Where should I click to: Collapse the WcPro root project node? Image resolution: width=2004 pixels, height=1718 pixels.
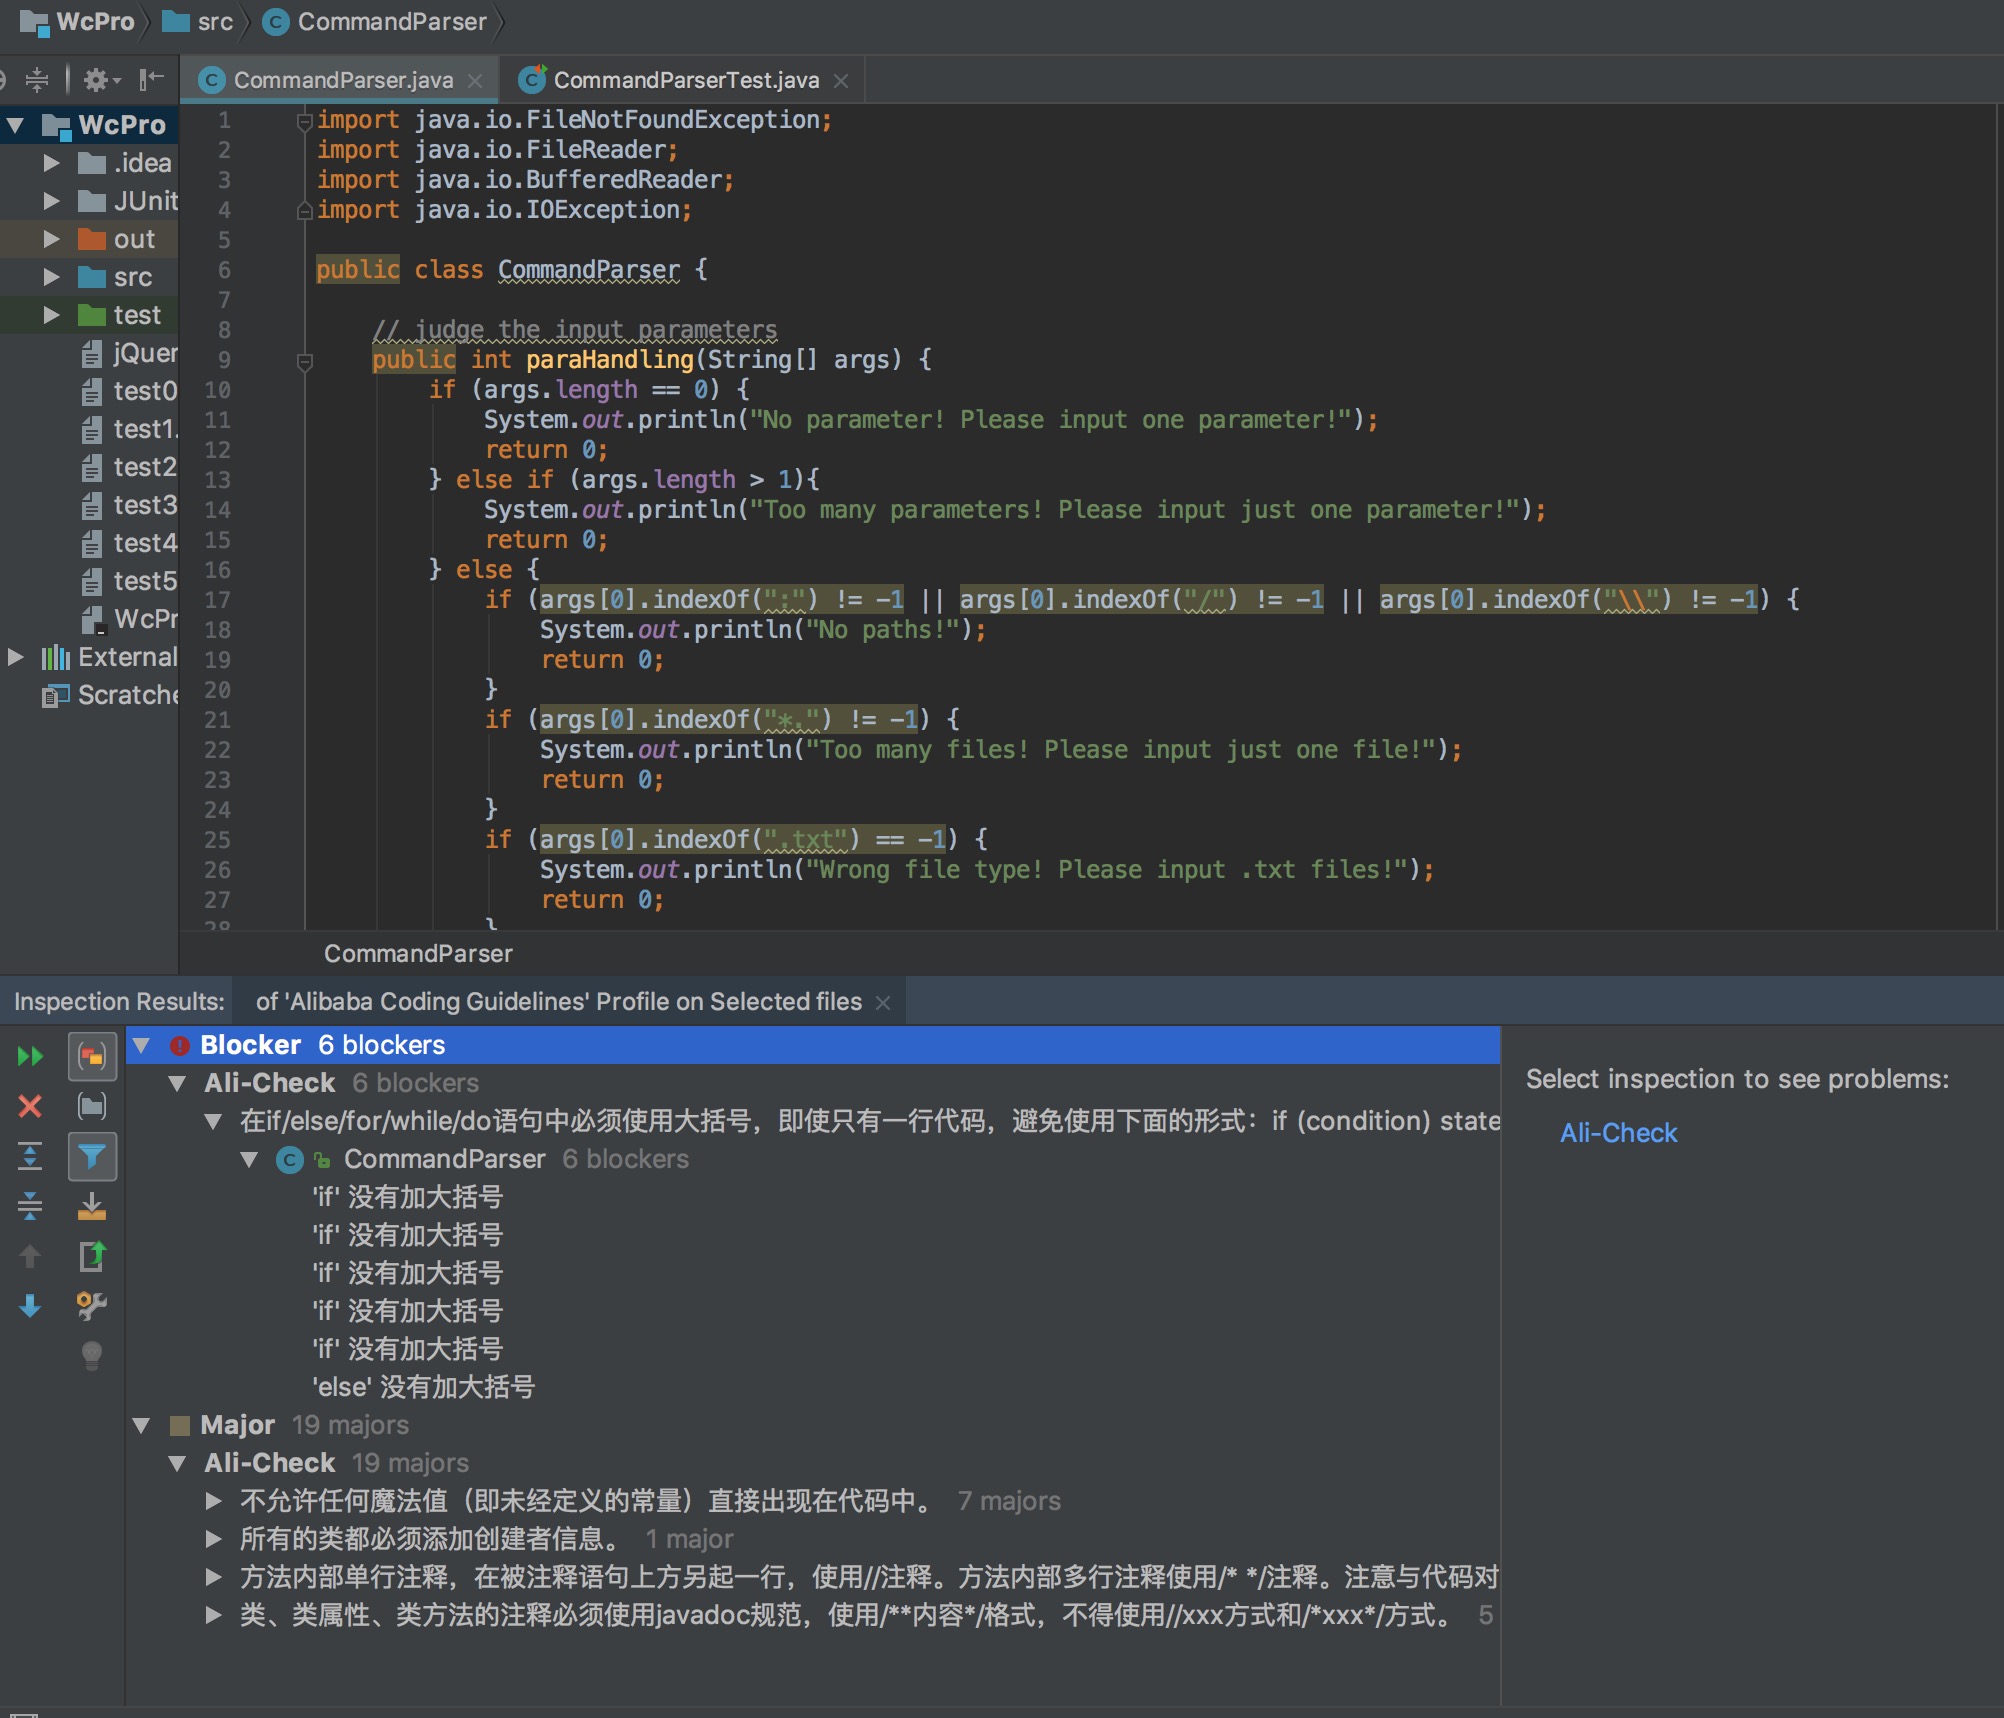click(x=16, y=125)
